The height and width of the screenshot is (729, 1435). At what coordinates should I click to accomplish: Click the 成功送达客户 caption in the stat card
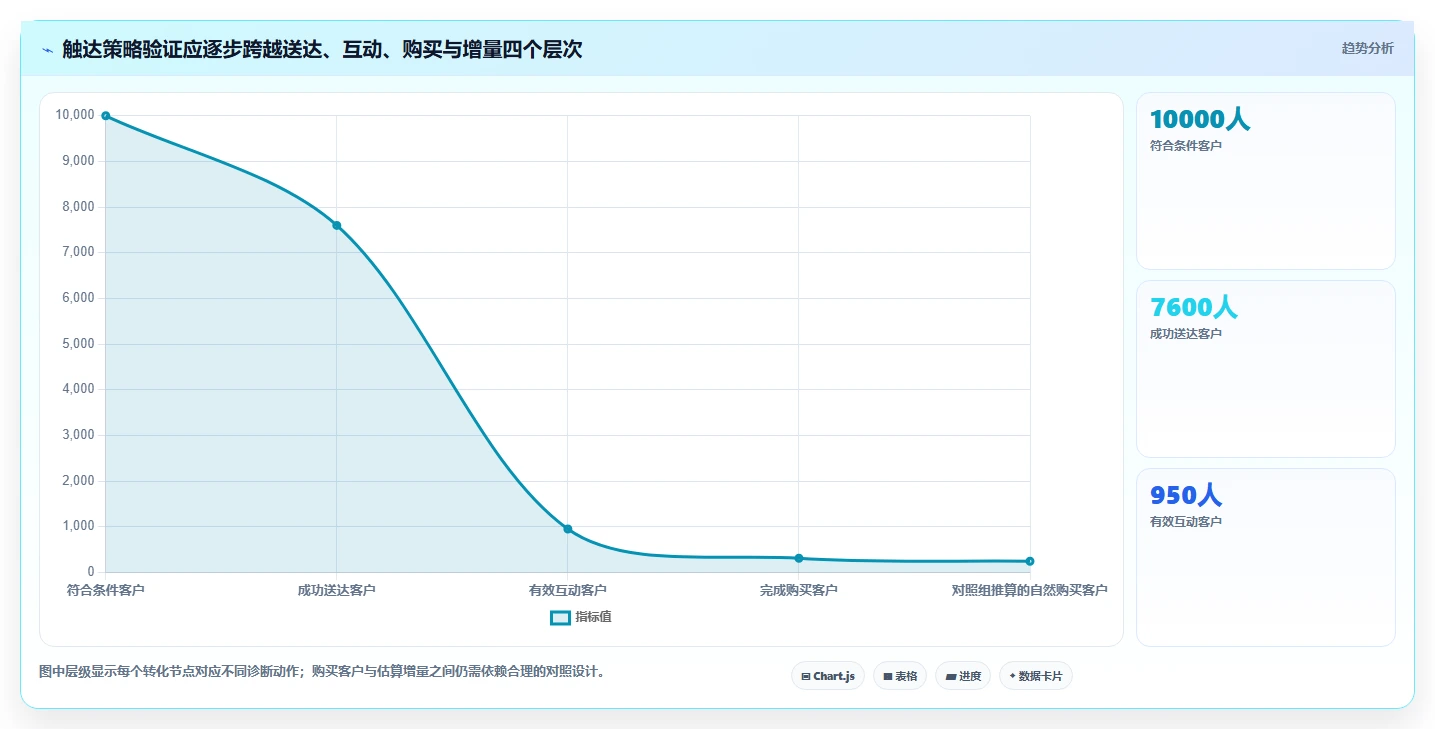point(1186,334)
